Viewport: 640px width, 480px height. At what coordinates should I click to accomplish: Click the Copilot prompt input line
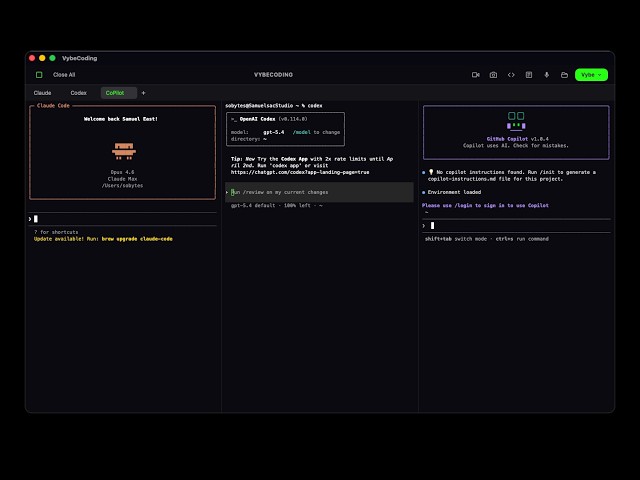coord(516,226)
